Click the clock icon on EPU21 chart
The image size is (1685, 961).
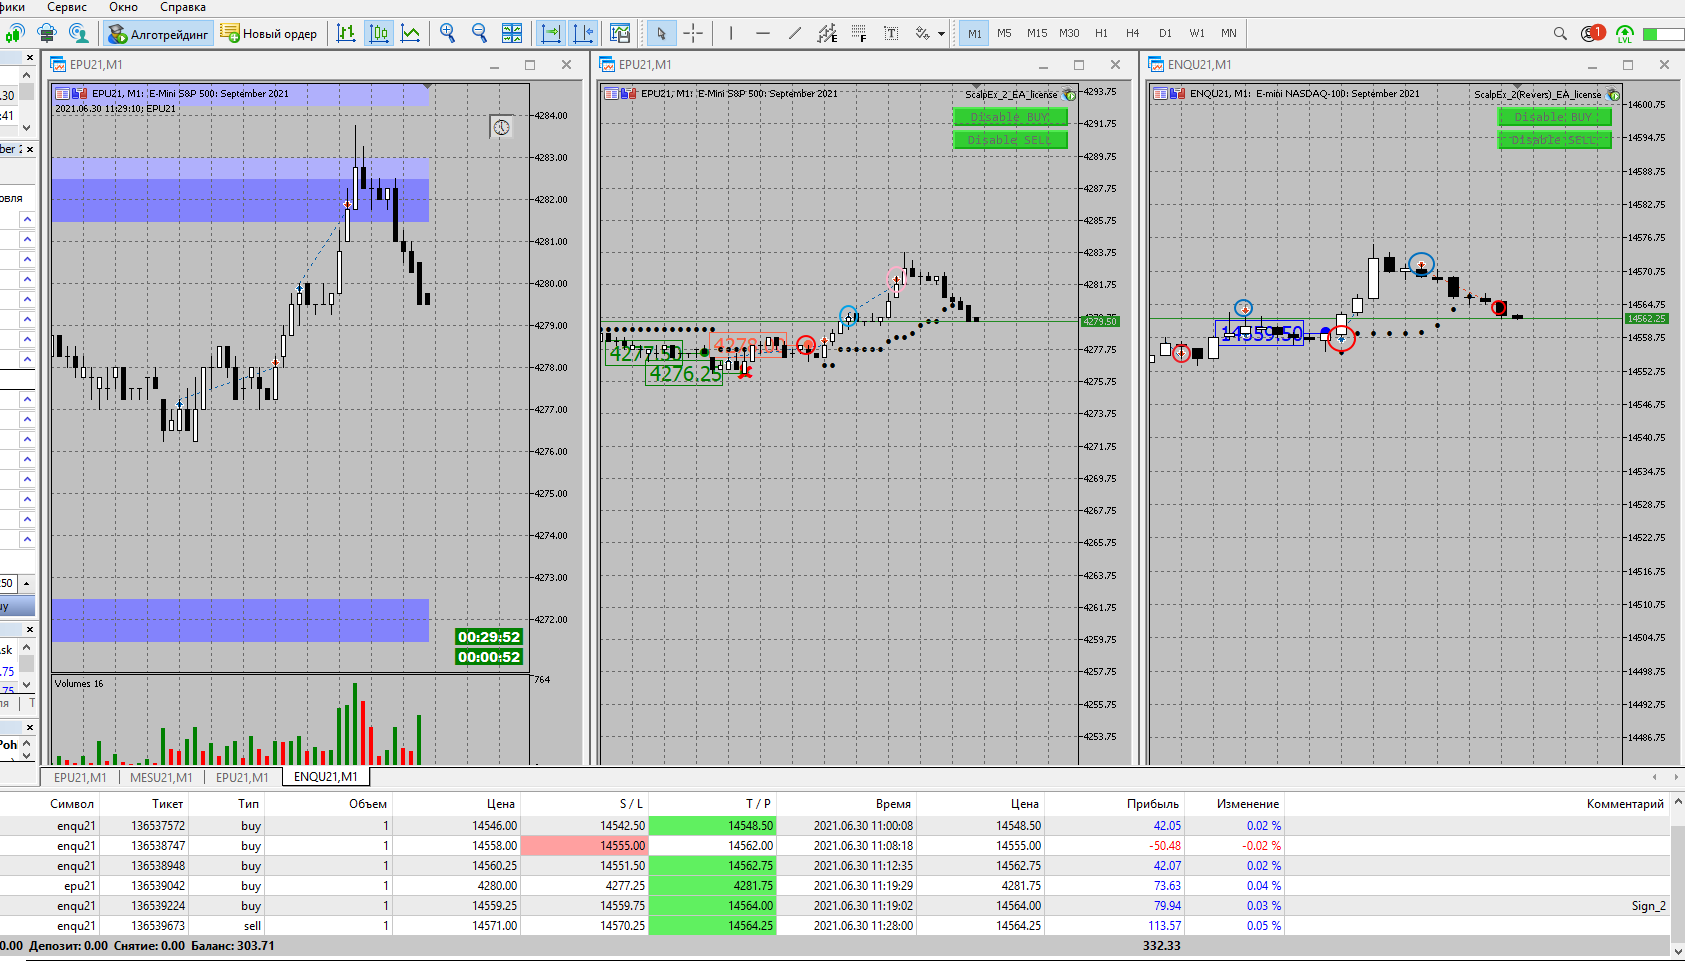502,127
